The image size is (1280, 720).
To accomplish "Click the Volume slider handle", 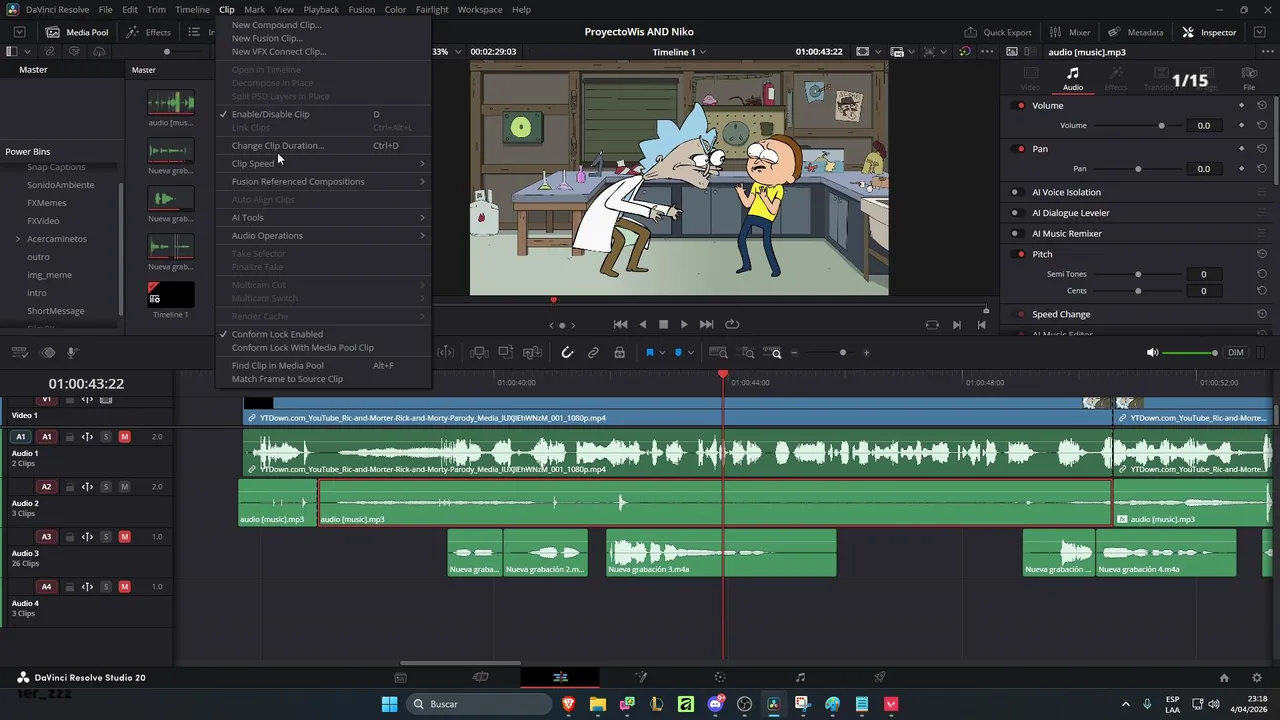I will tap(1161, 125).
